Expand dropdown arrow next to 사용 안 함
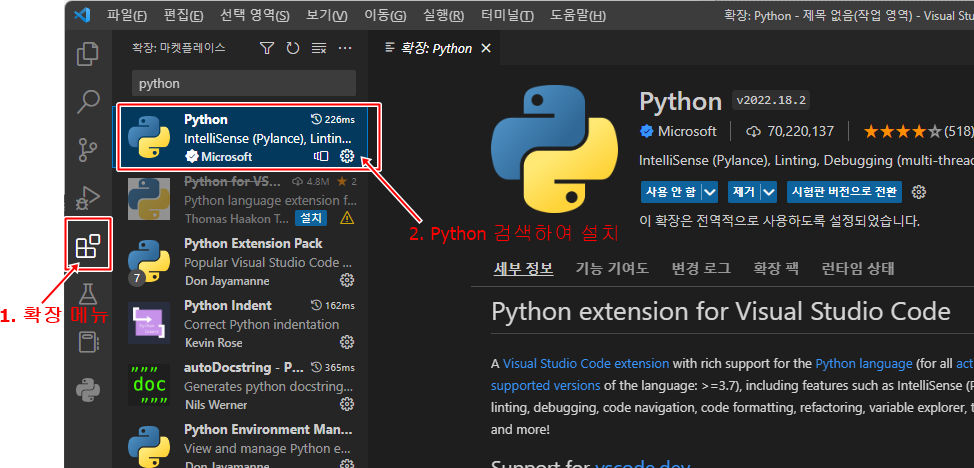974x468 pixels. tap(710, 191)
